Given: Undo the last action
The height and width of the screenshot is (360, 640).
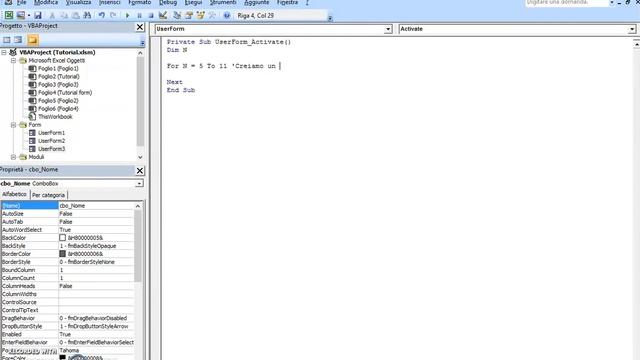Looking at the screenshot, I should [x=101, y=16].
